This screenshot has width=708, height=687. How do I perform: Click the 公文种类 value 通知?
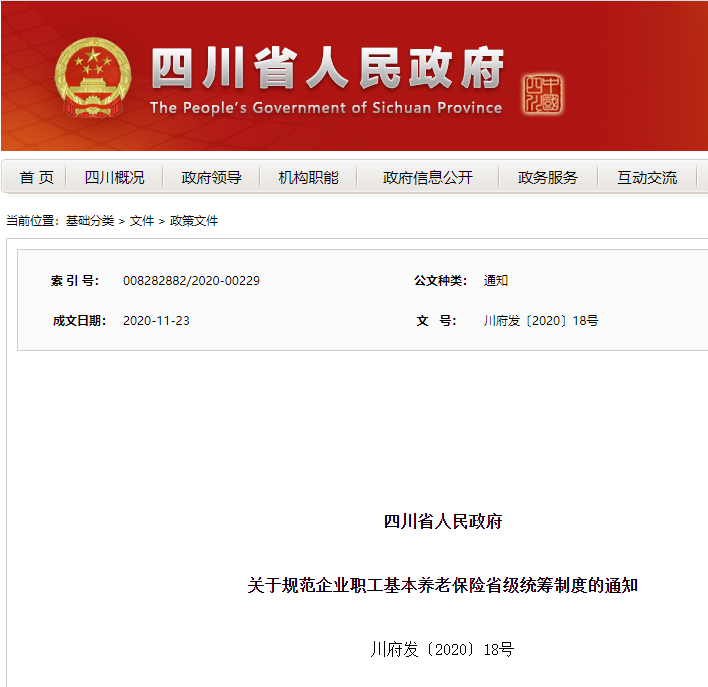coord(496,281)
